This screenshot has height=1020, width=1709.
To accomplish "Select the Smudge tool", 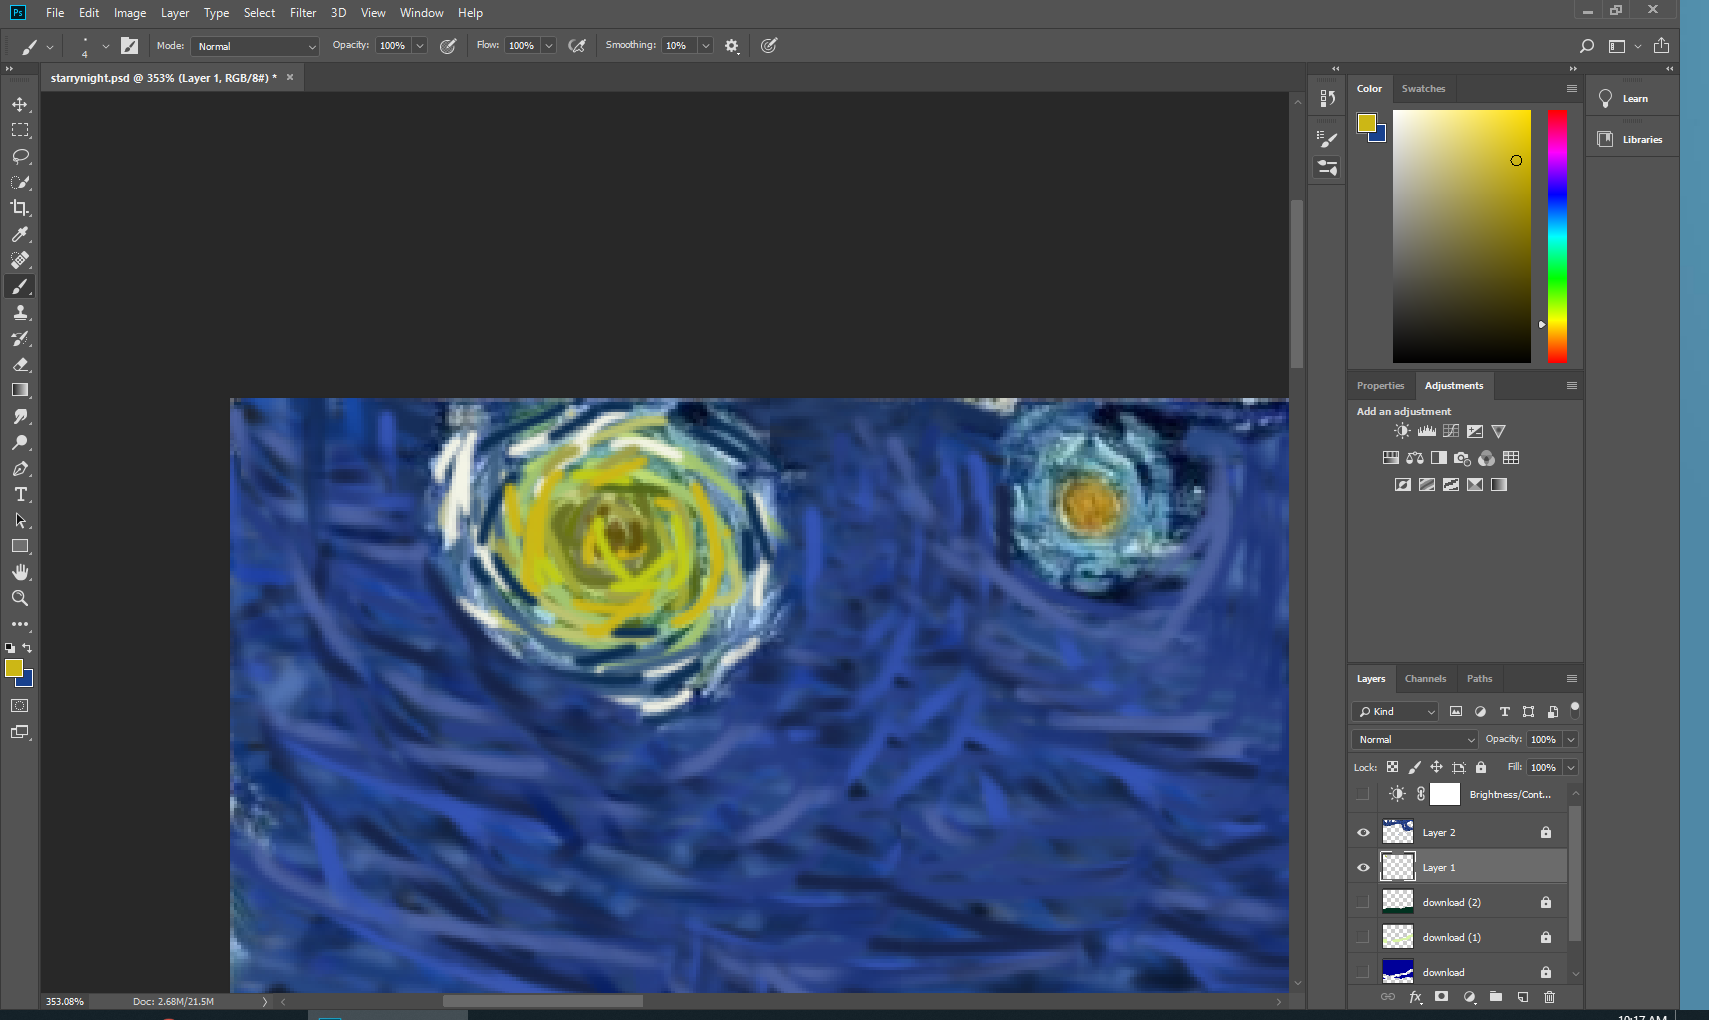I will pos(20,416).
